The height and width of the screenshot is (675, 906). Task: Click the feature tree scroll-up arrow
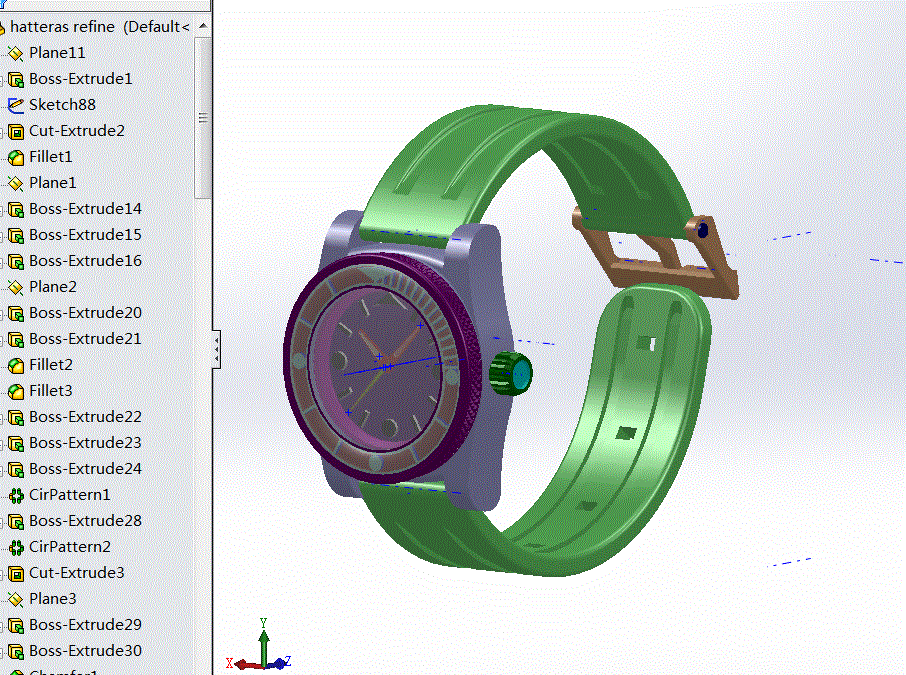(203, 26)
